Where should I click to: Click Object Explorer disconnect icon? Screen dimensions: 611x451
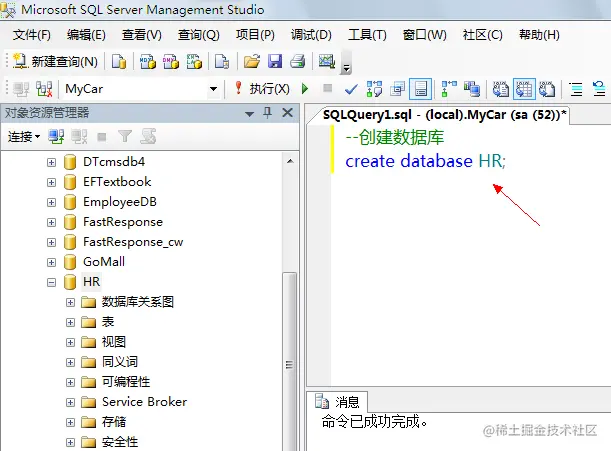tap(79, 137)
